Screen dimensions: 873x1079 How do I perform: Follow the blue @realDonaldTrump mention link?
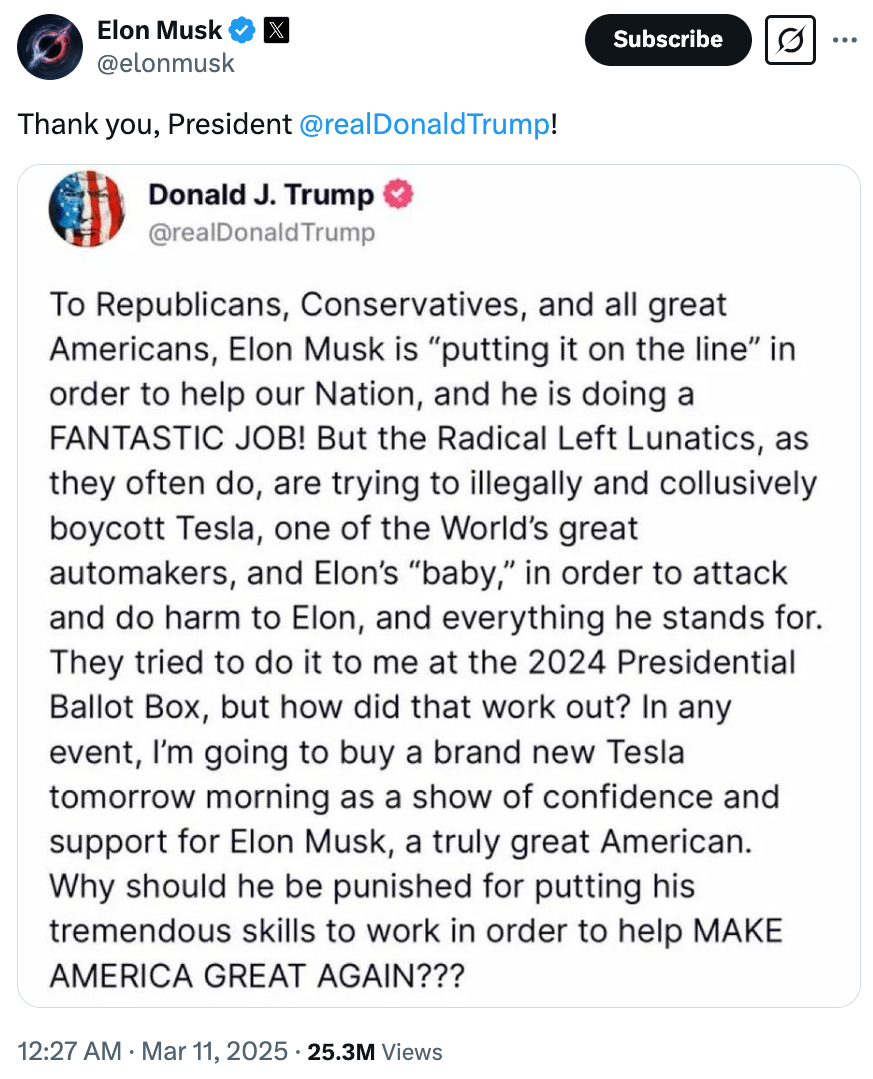tap(424, 125)
